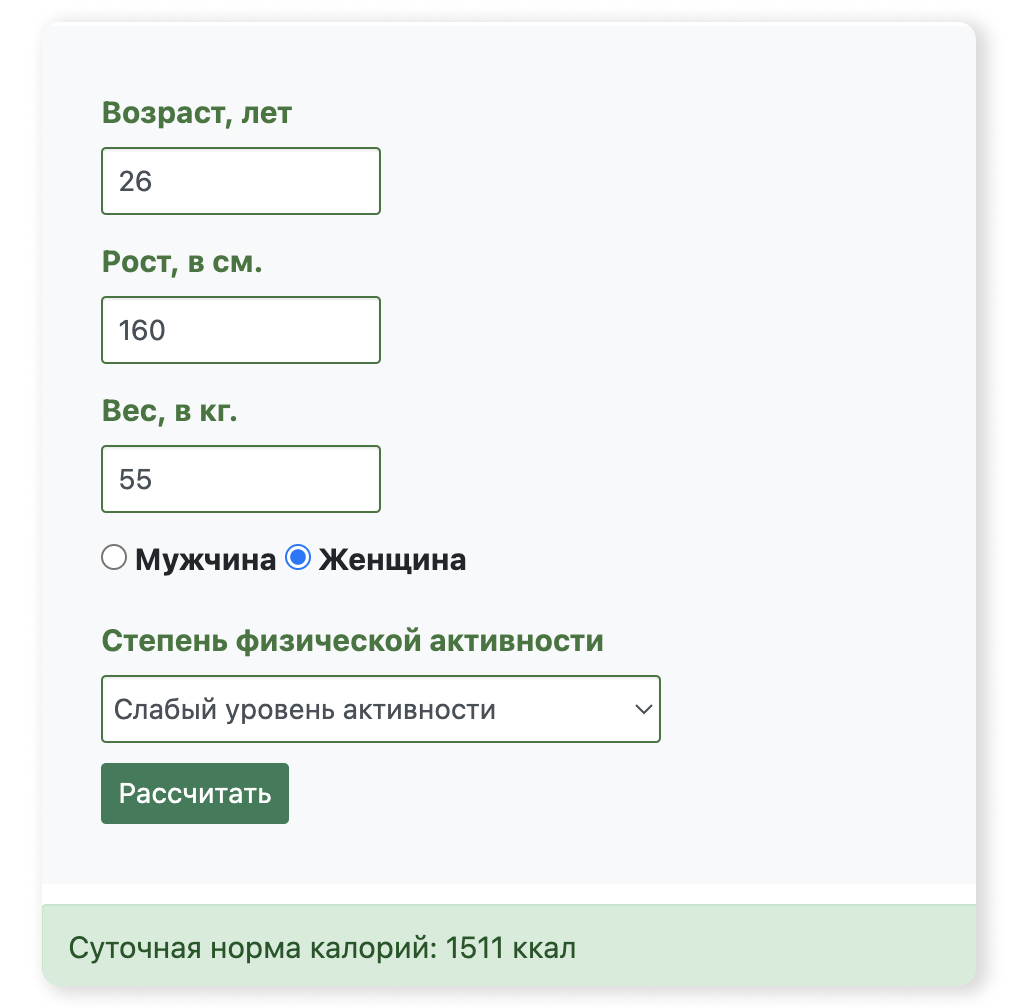Focus the Рост, в см. input
This screenshot has width=1018, height=1008.
240,330
